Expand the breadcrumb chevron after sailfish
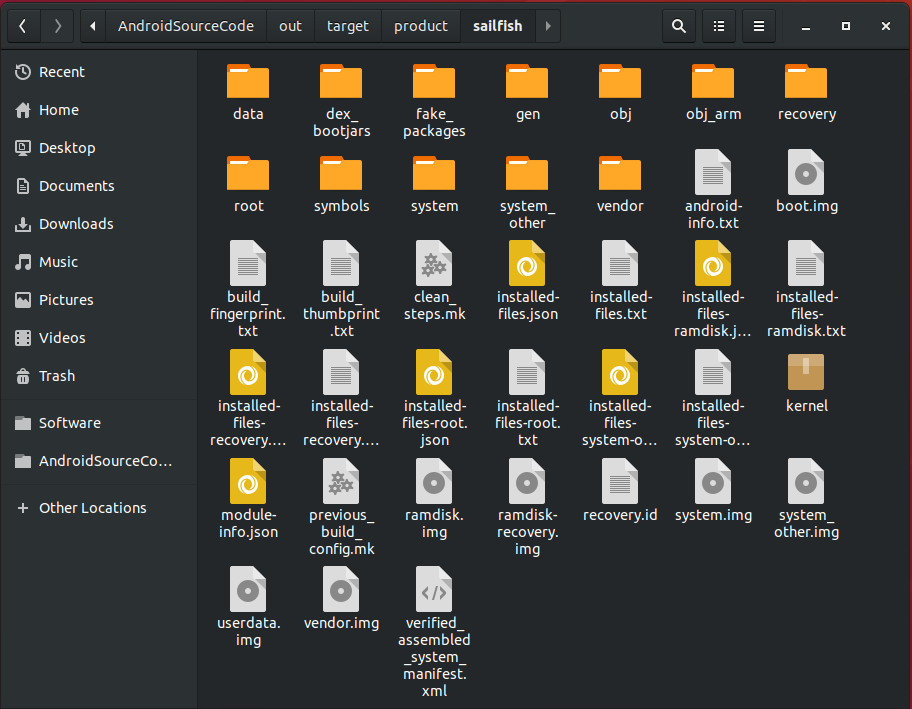 click(x=547, y=26)
